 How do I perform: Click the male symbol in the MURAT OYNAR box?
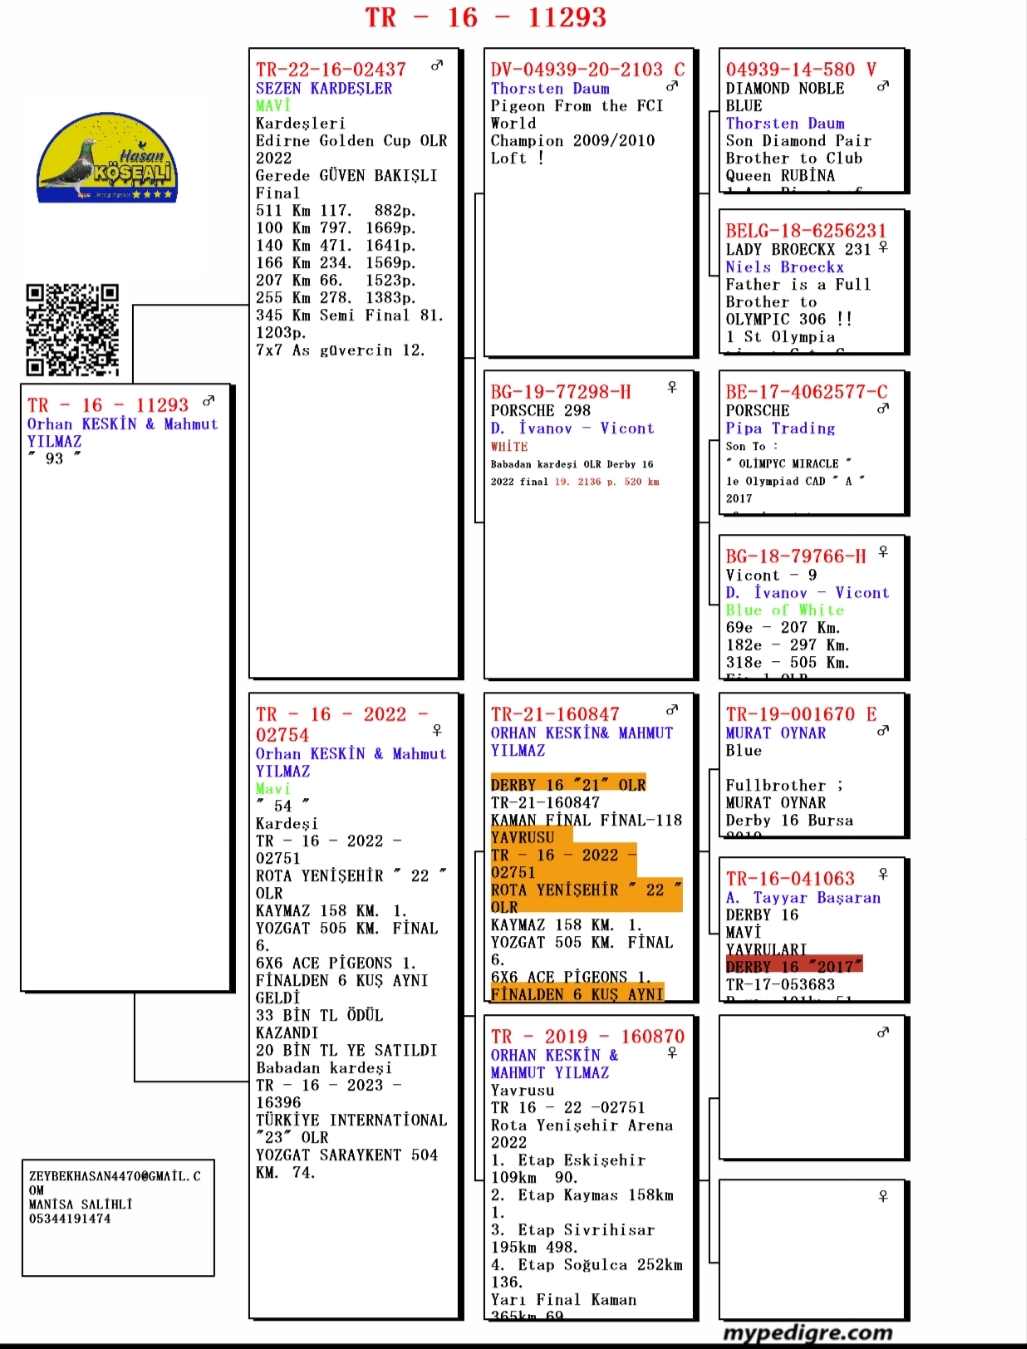883,731
